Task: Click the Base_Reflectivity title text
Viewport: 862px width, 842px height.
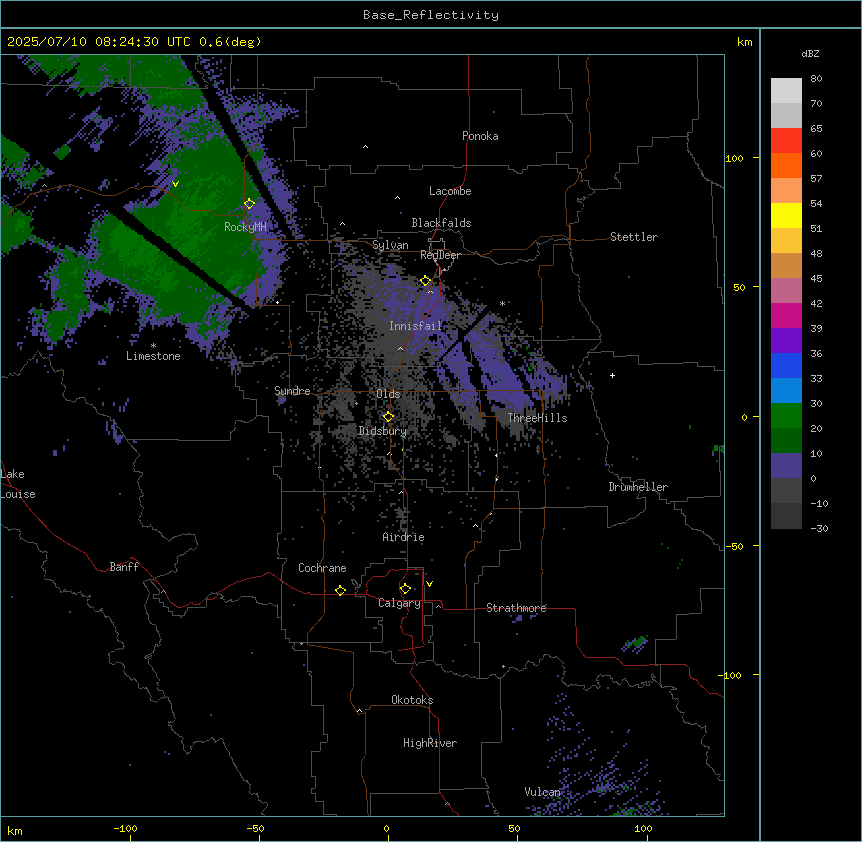Action: pos(431,15)
